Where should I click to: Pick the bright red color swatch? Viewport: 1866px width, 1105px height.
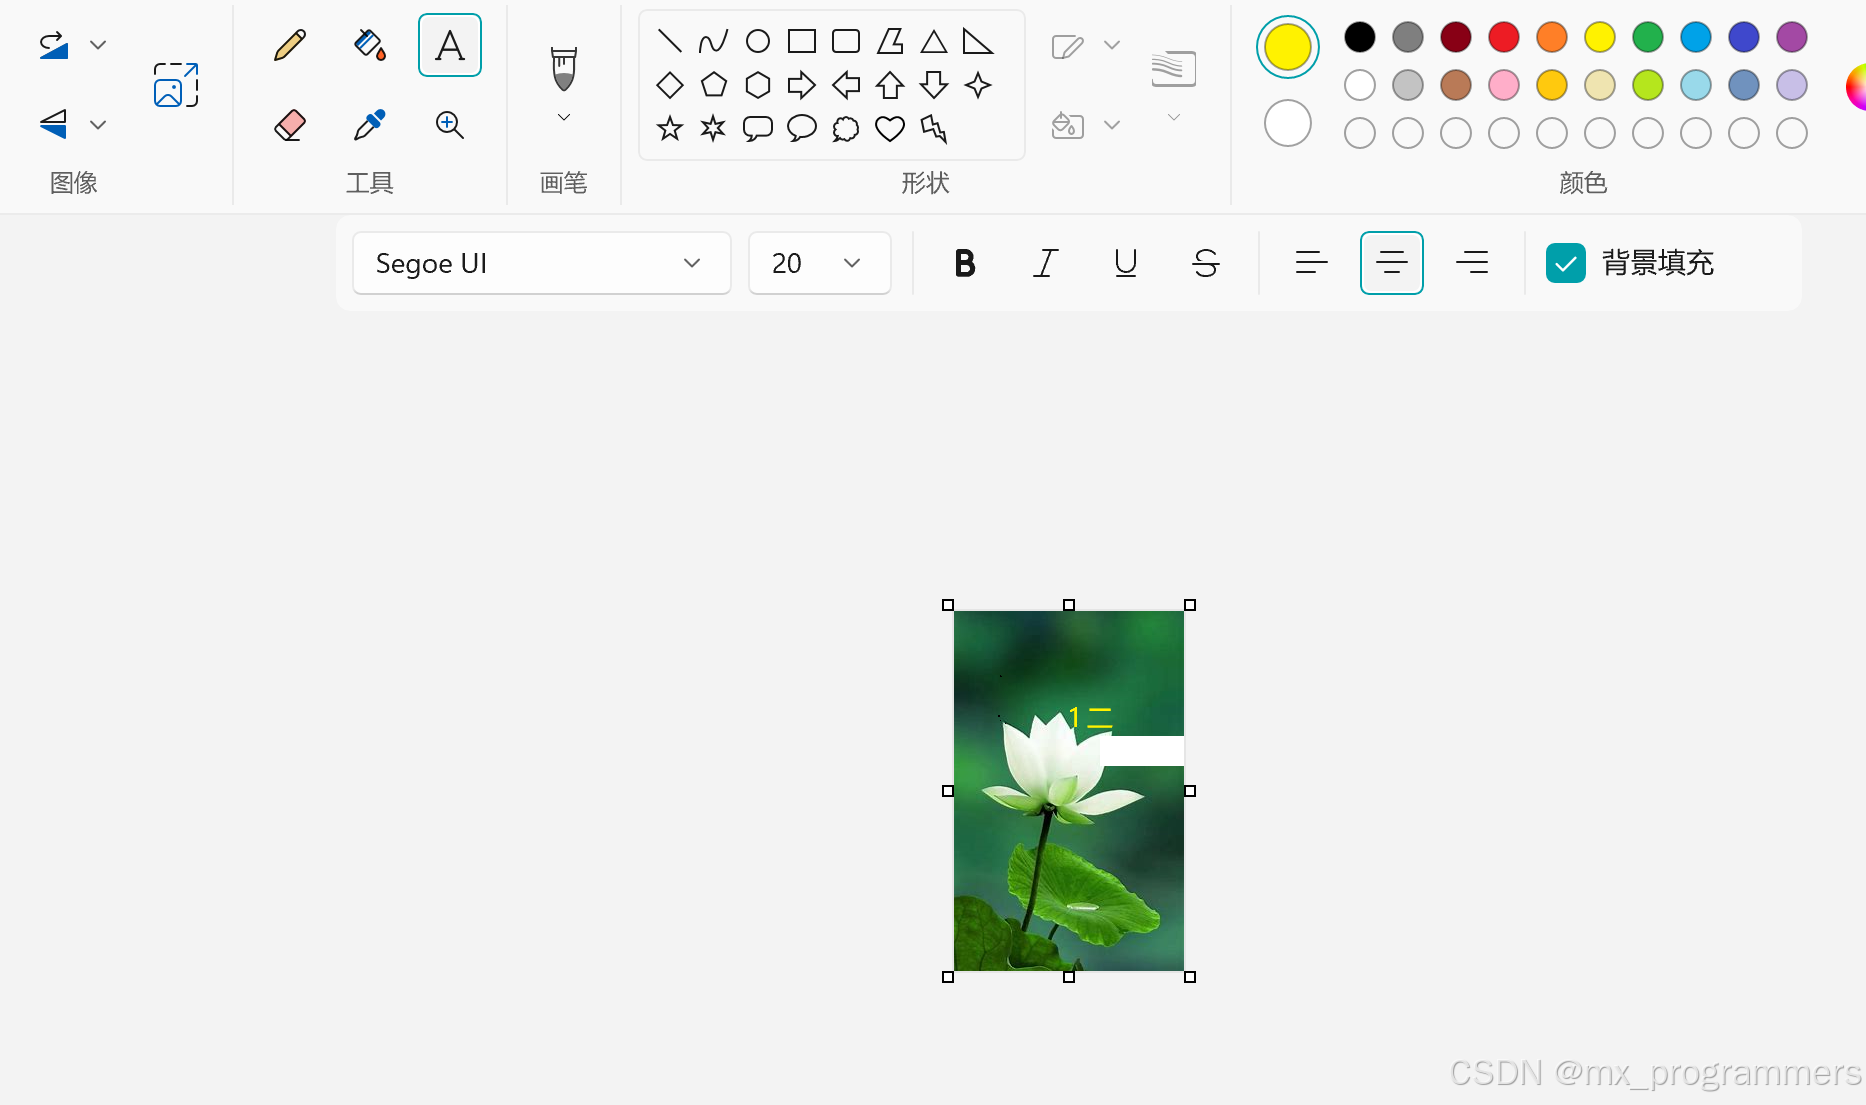(x=1504, y=37)
